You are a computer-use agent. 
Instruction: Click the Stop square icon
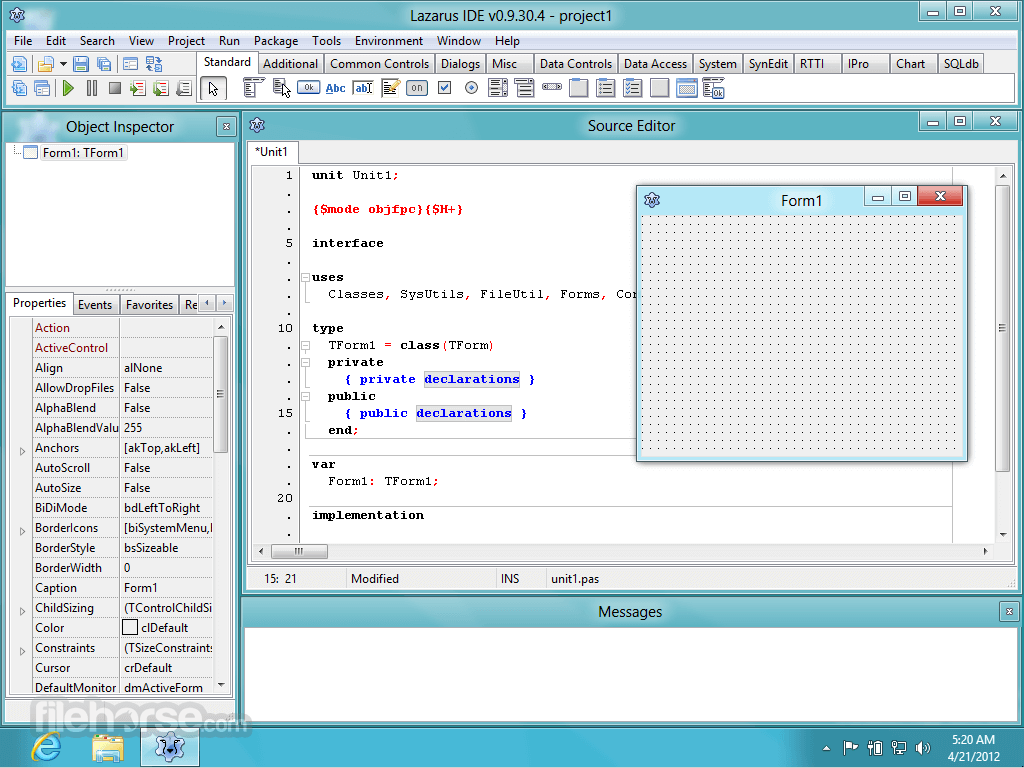coord(115,88)
